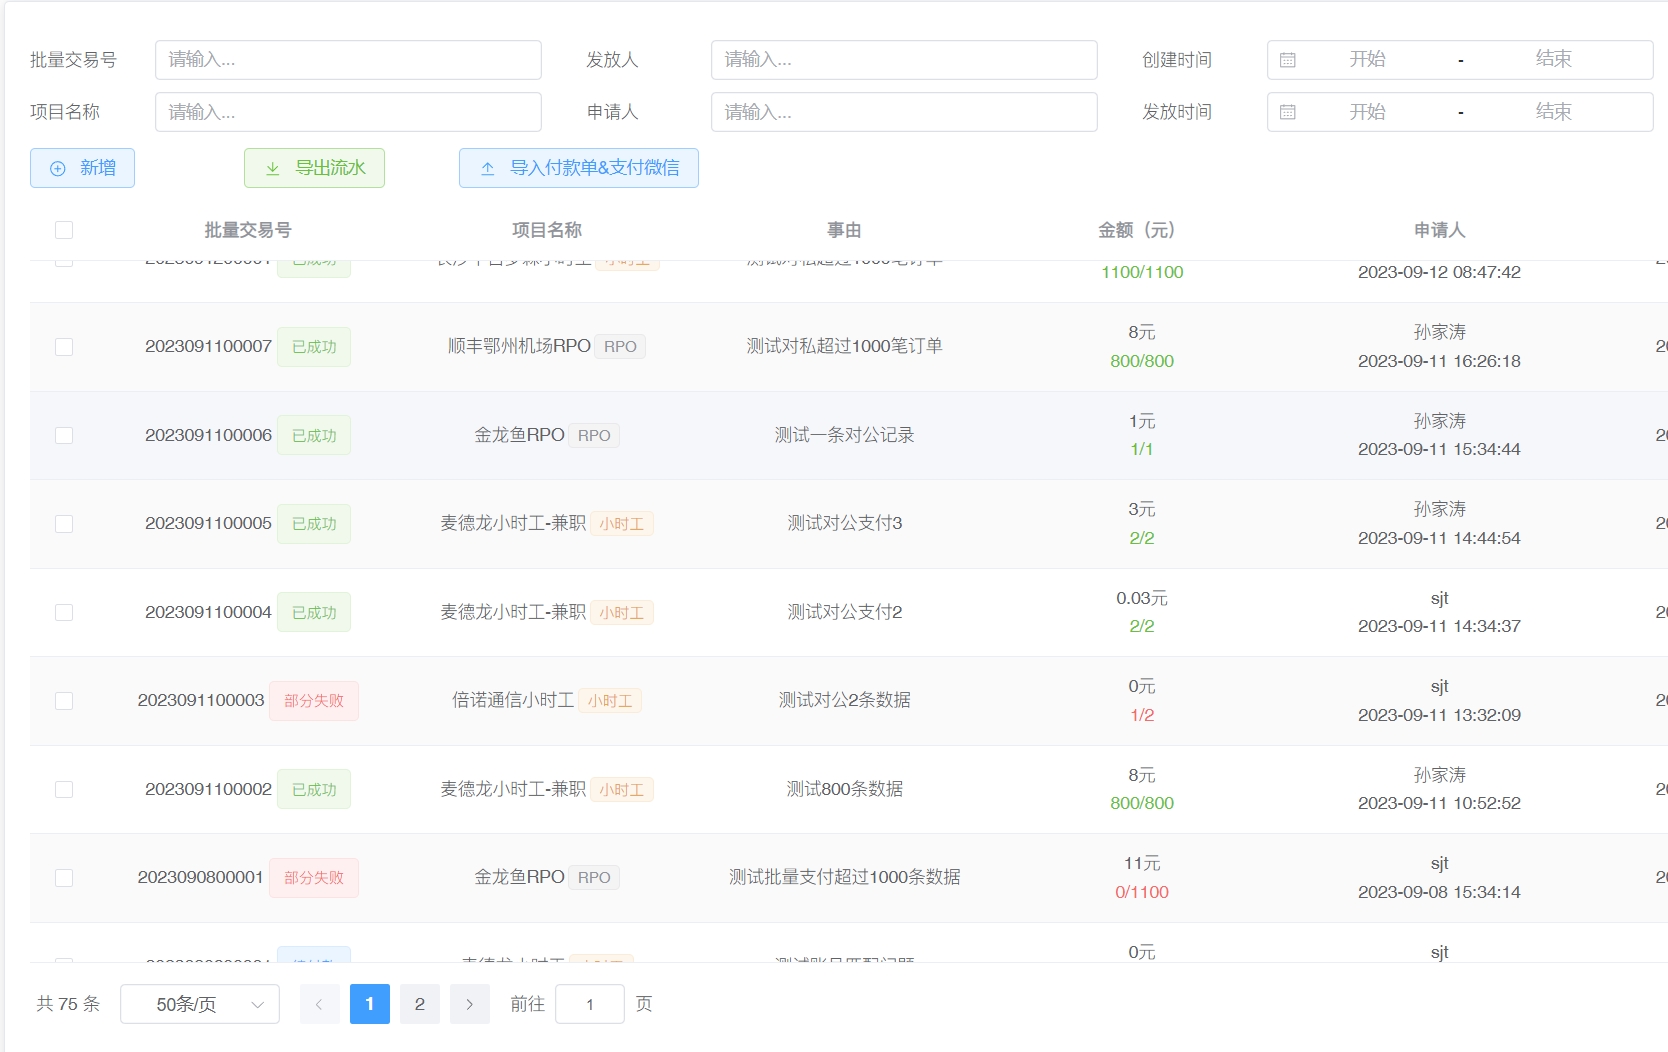Viewport: 1668px width, 1052px height.
Task: Click the download icon on 导出流水
Action: (272, 169)
